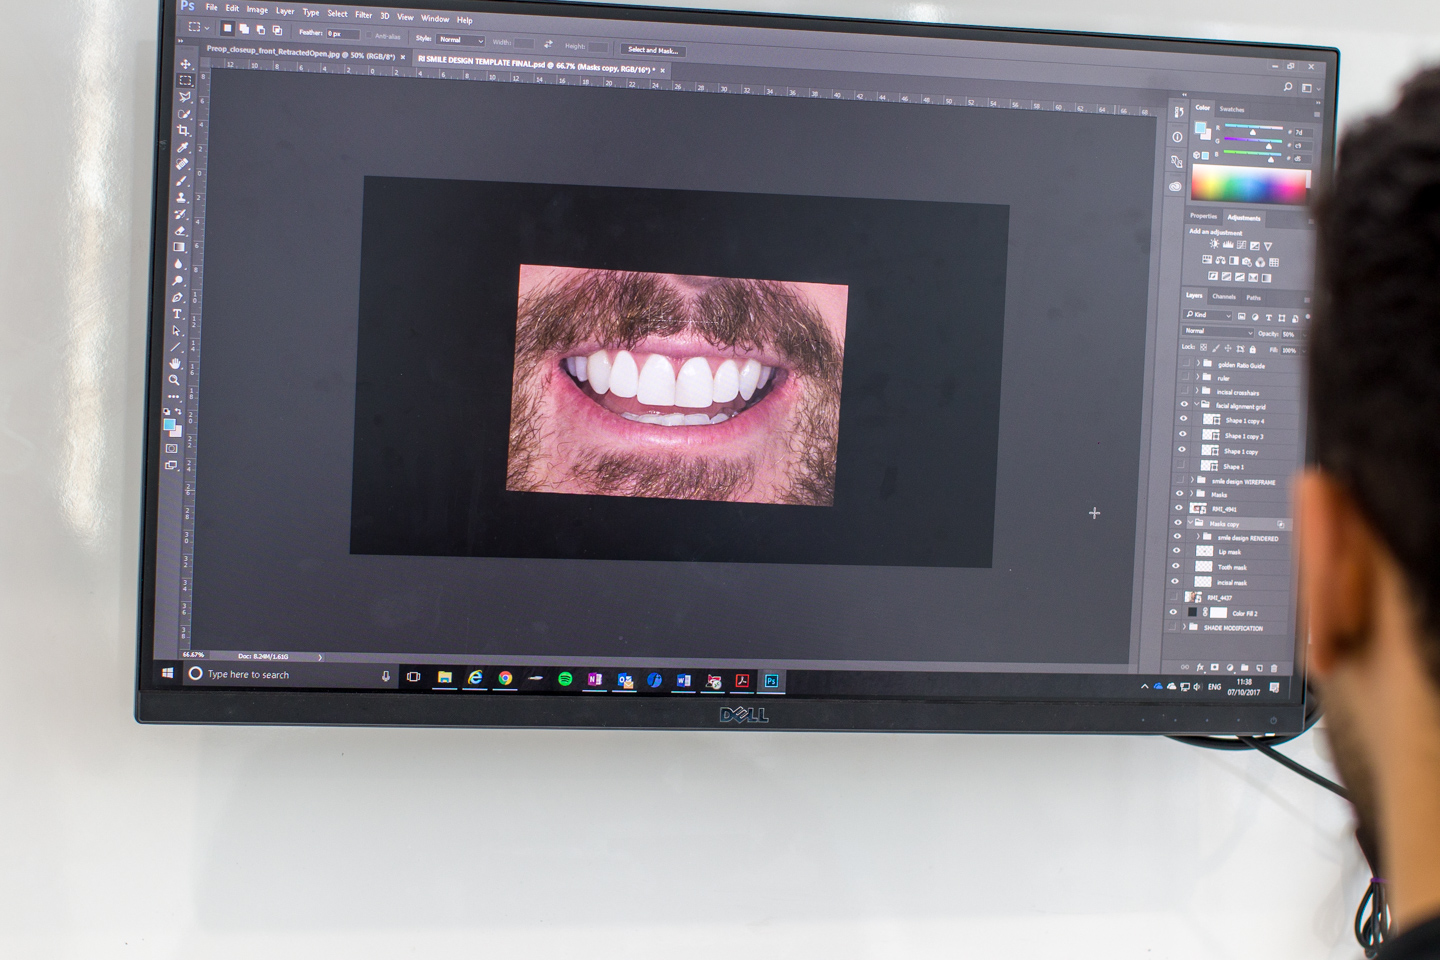The width and height of the screenshot is (1440, 960).
Task: Switch to the Channels tab
Action: [1224, 297]
